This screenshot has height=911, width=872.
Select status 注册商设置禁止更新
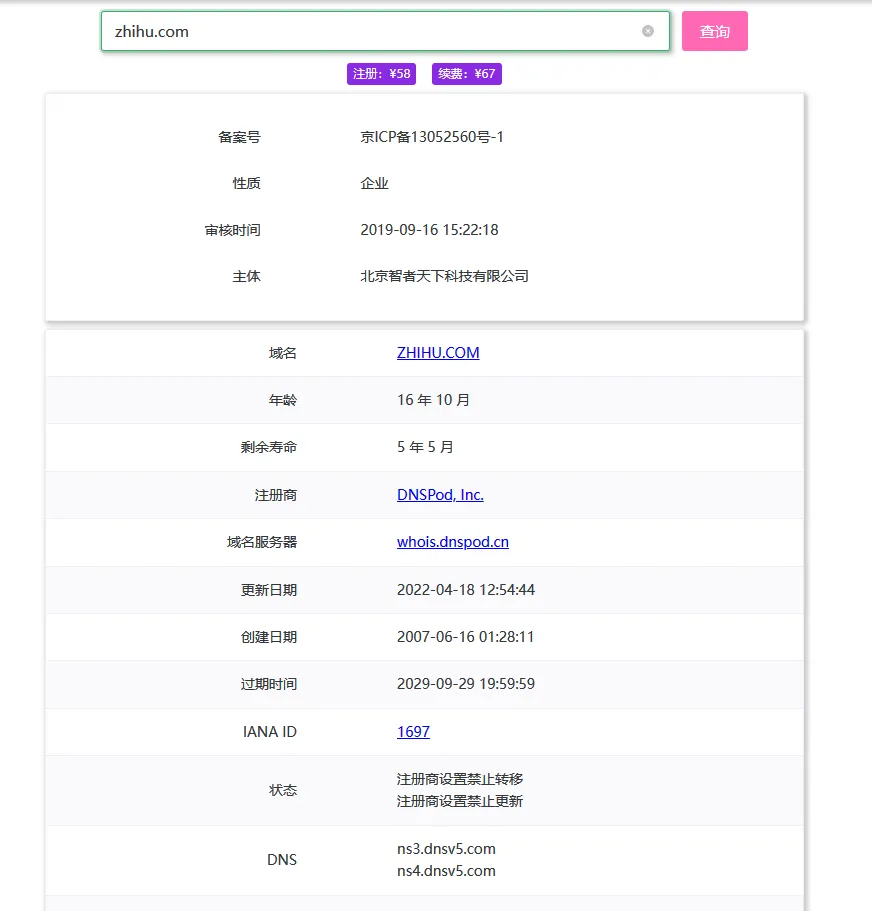[460, 801]
